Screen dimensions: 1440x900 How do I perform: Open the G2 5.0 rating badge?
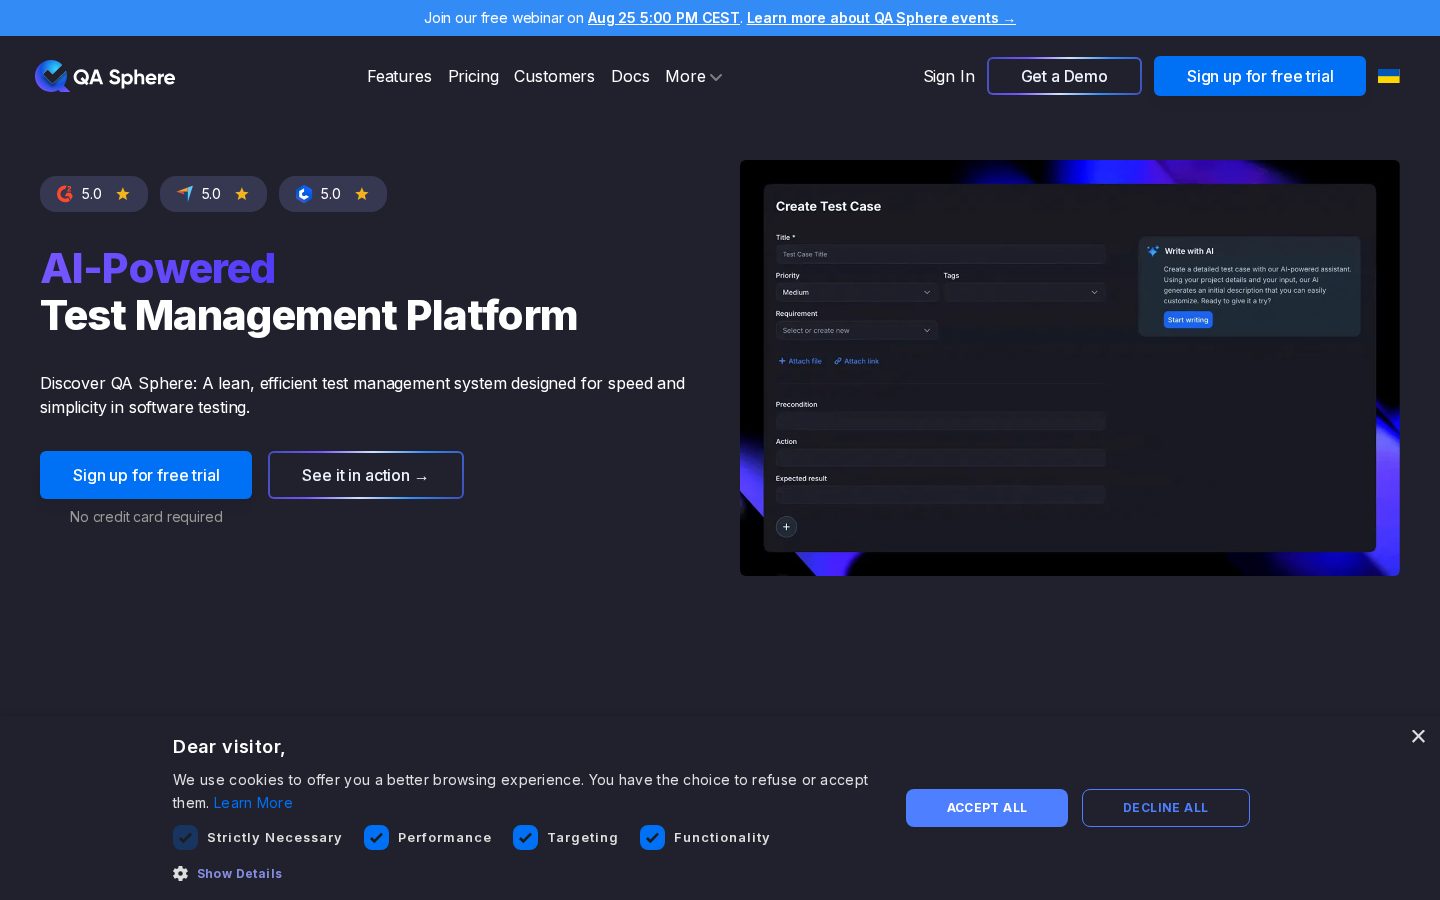(94, 194)
